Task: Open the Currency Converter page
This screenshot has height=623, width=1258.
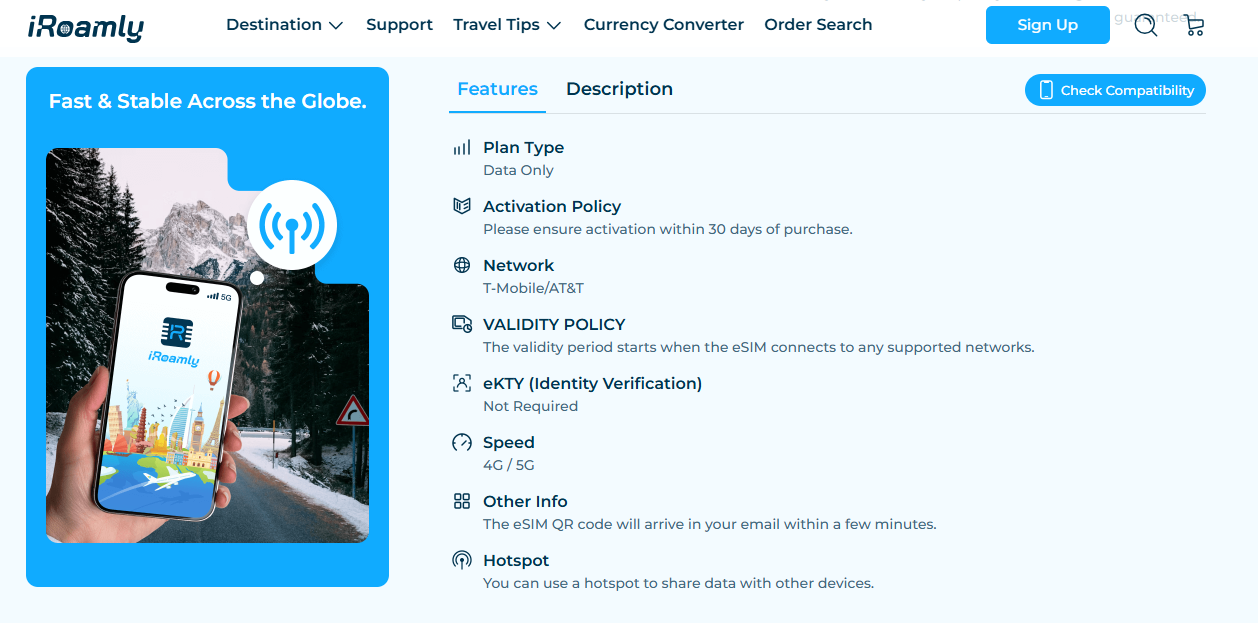Action: (x=664, y=25)
